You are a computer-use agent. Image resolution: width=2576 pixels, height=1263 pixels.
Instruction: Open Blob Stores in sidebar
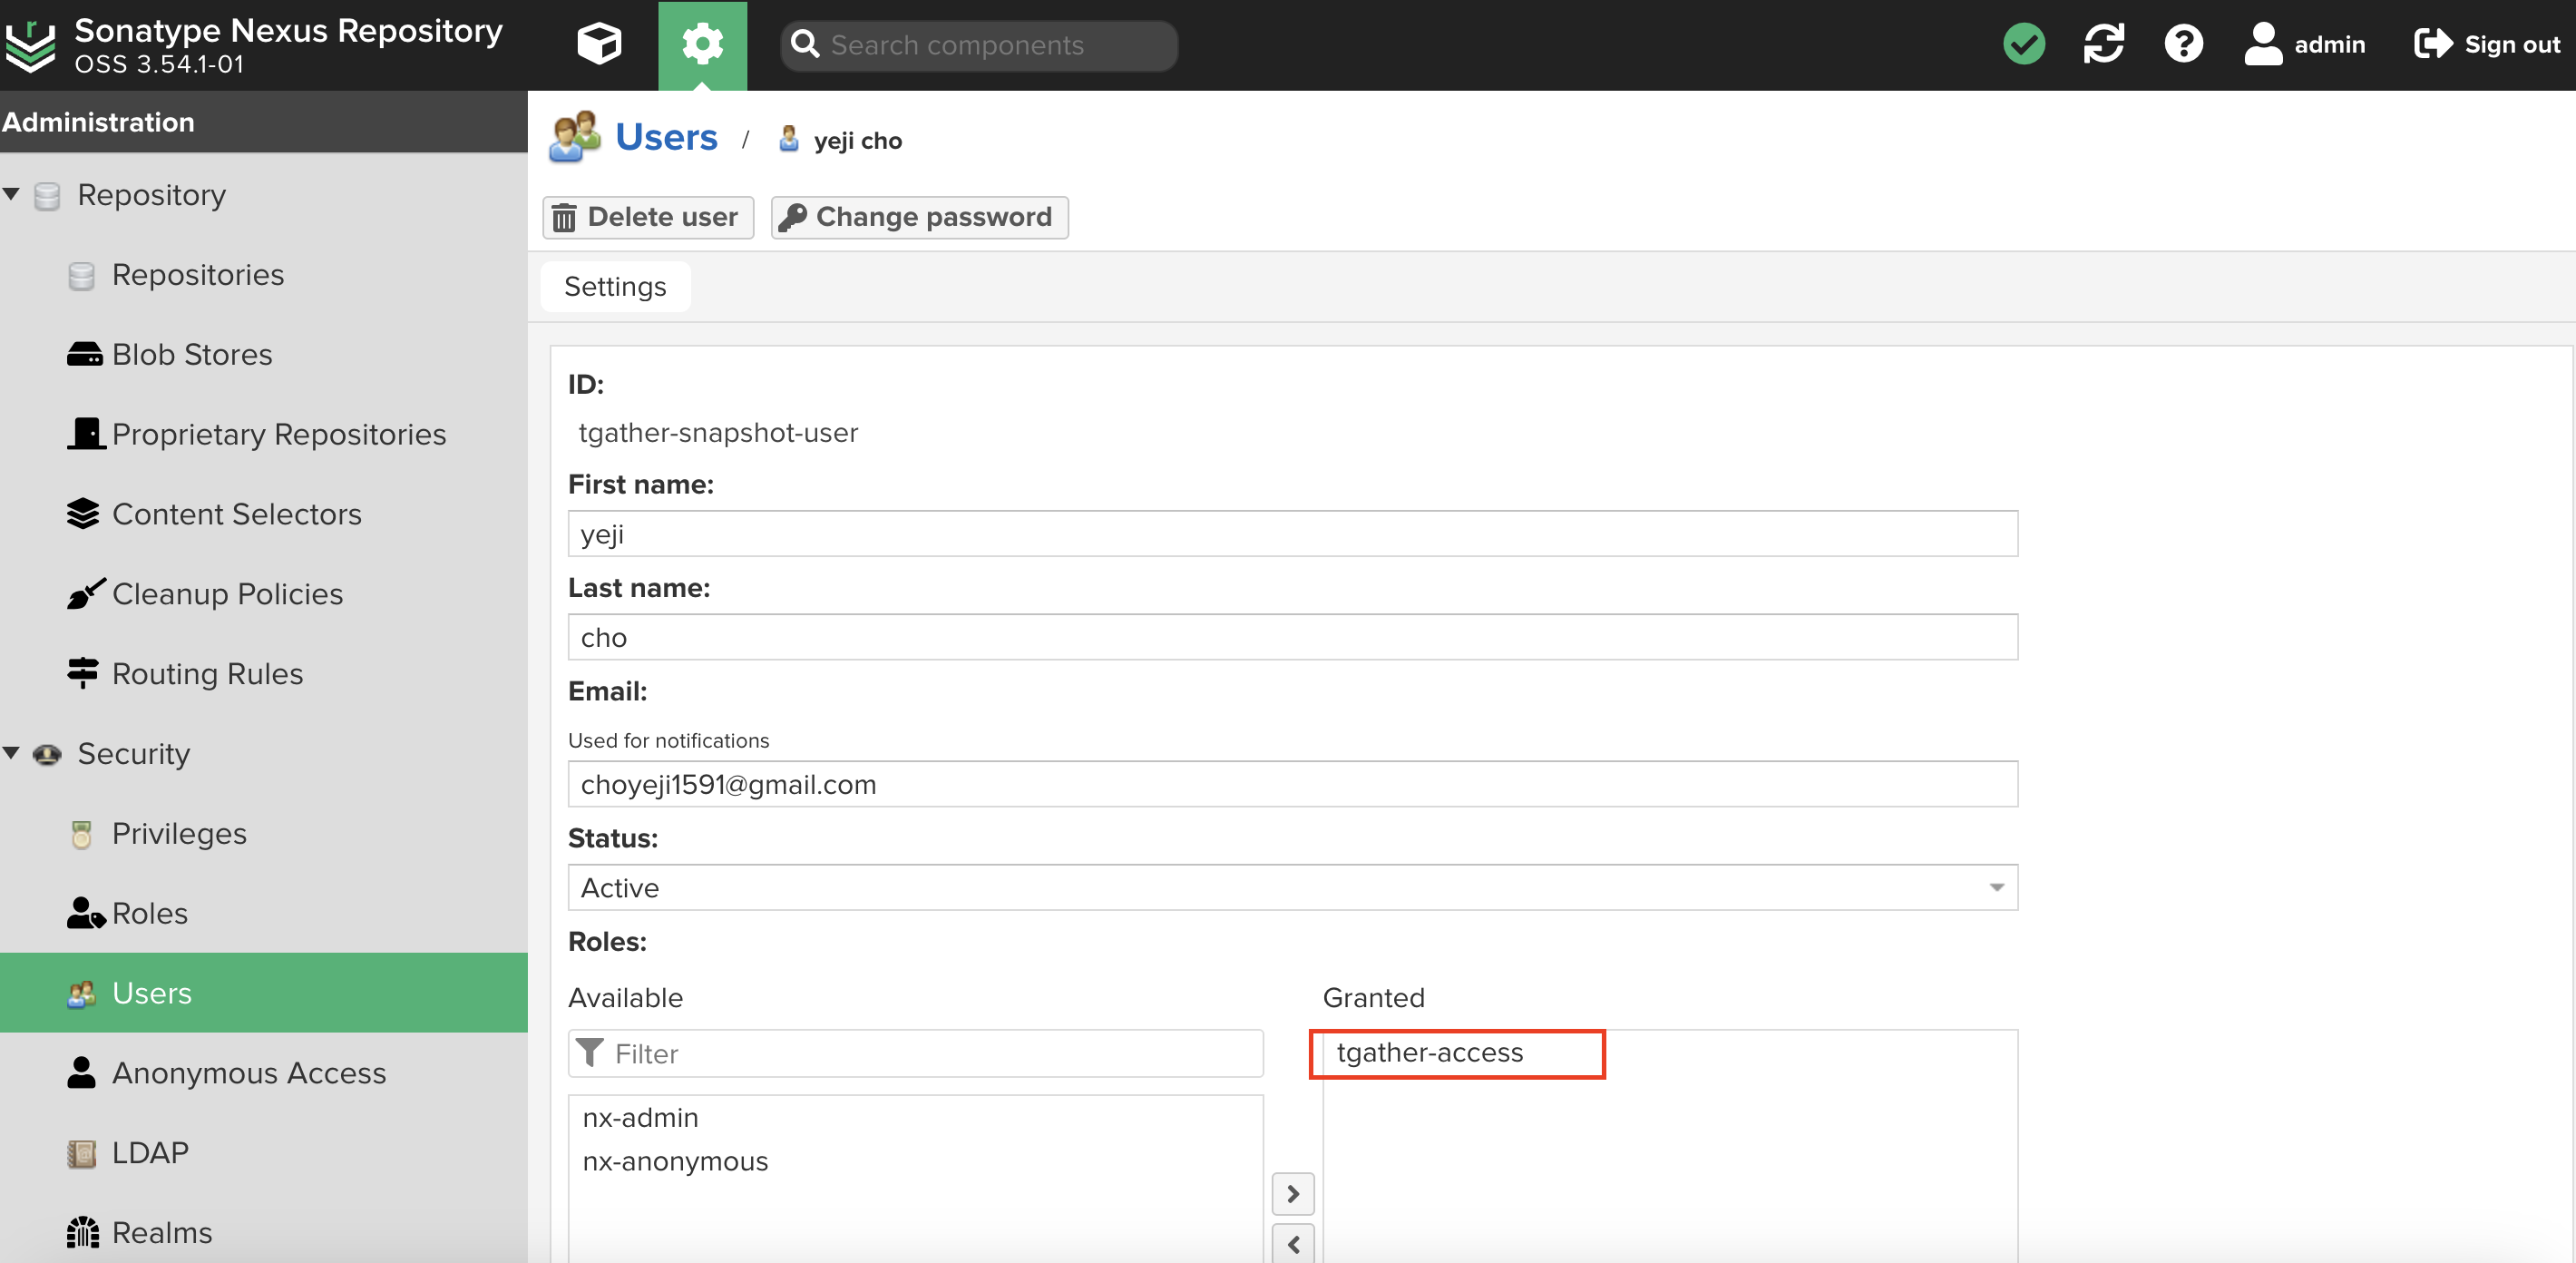point(192,354)
